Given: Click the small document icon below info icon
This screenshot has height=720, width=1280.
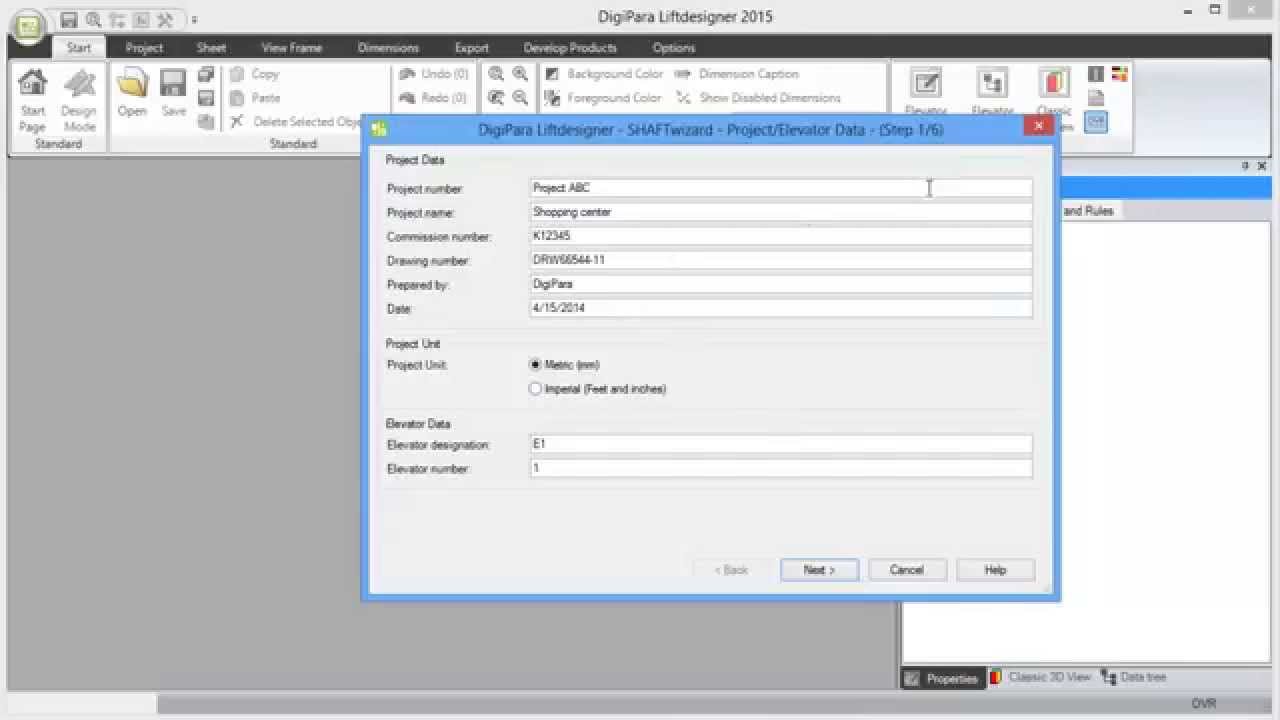Looking at the screenshot, I should (1096, 98).
